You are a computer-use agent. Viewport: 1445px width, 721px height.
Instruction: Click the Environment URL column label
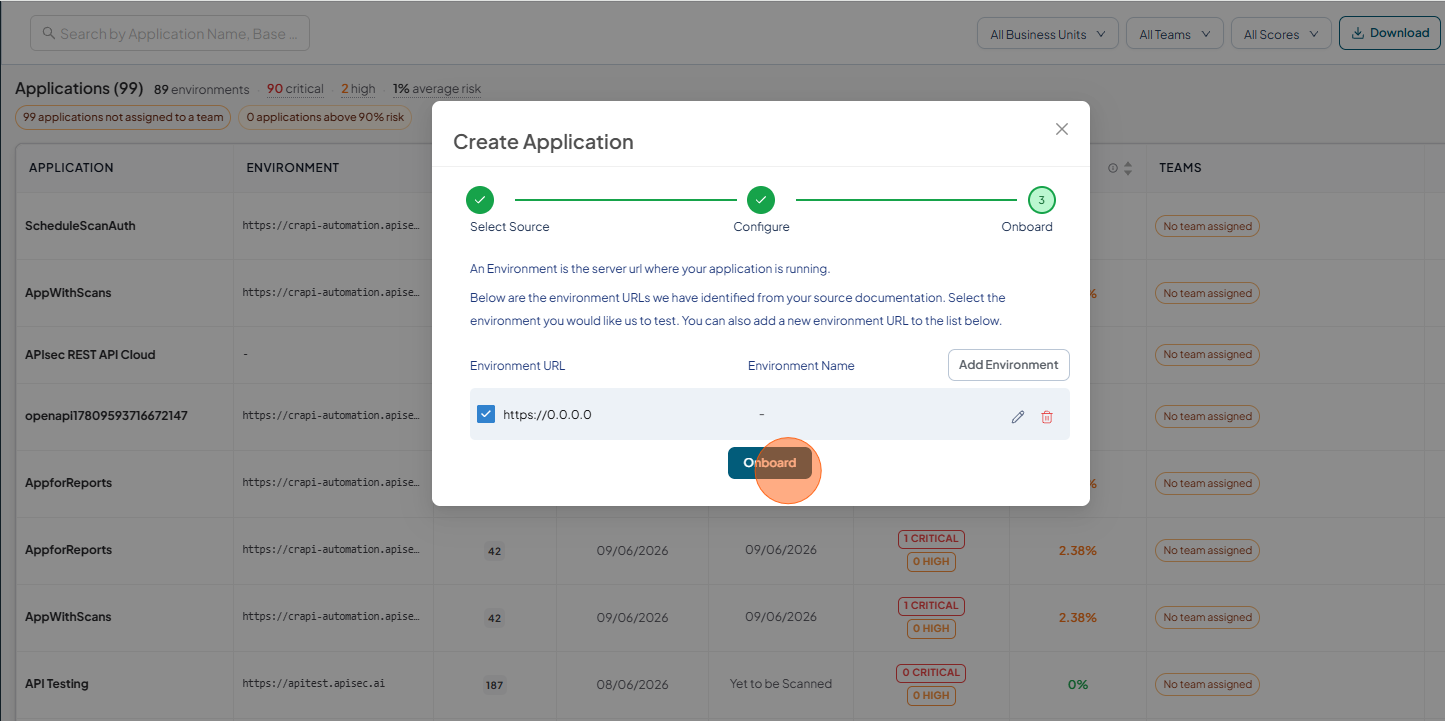[x=517, y=366]
